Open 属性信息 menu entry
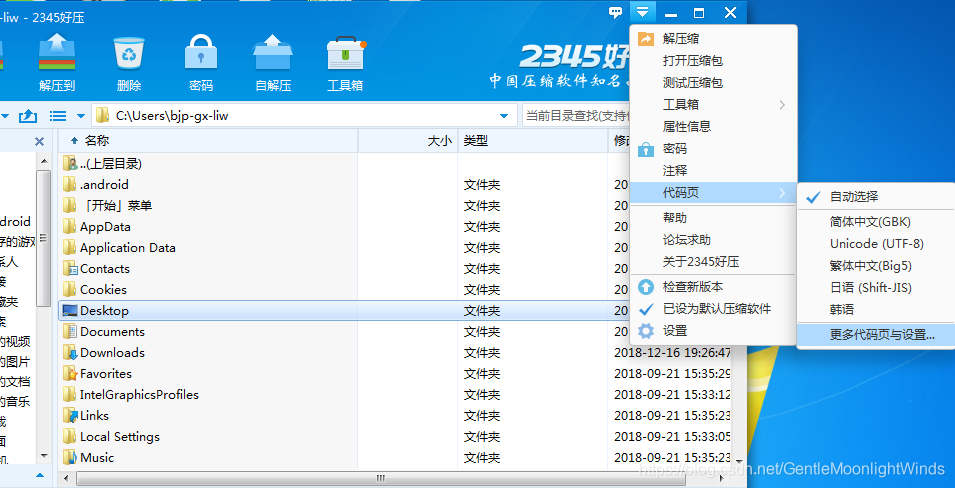This screenshot has height=488, width=955. click(713, 127)
